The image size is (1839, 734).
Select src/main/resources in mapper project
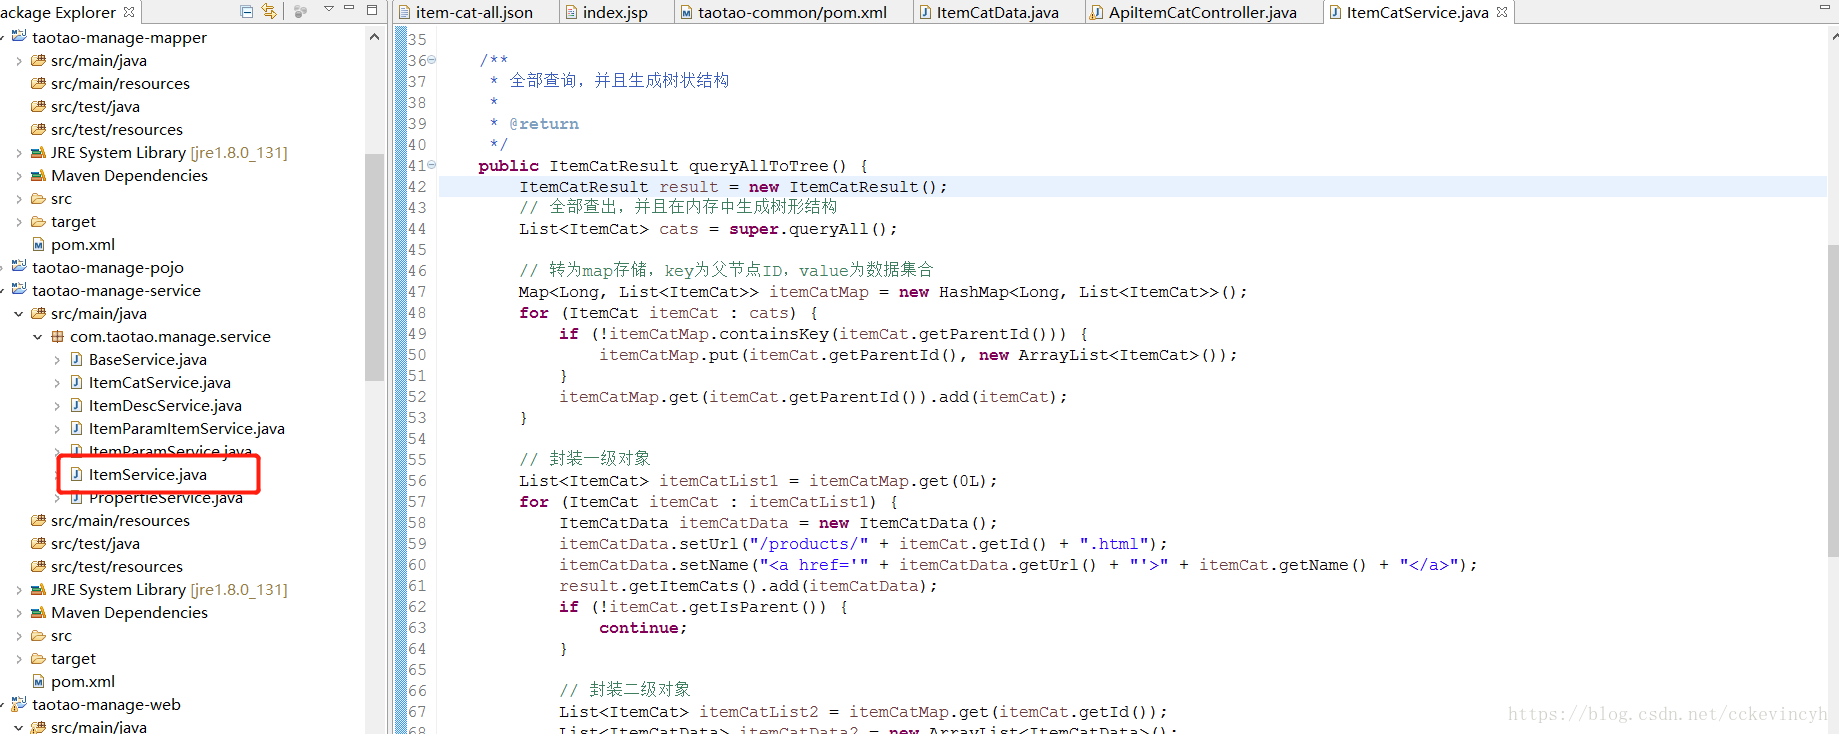pos(120,84)
